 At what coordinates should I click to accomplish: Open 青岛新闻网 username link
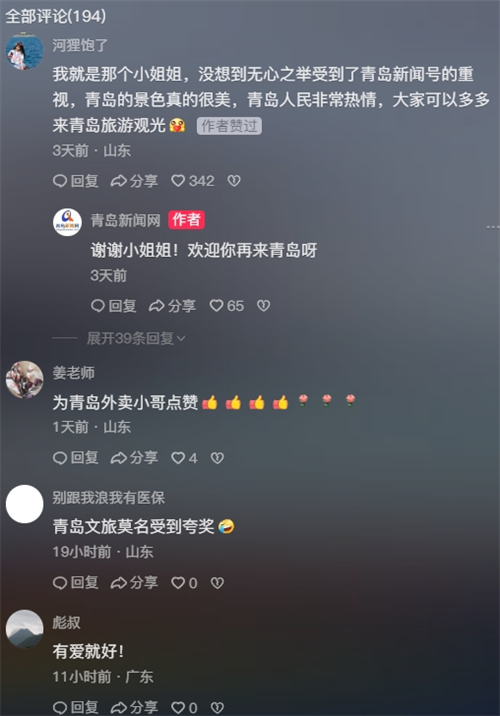click(x=126, y=220)
